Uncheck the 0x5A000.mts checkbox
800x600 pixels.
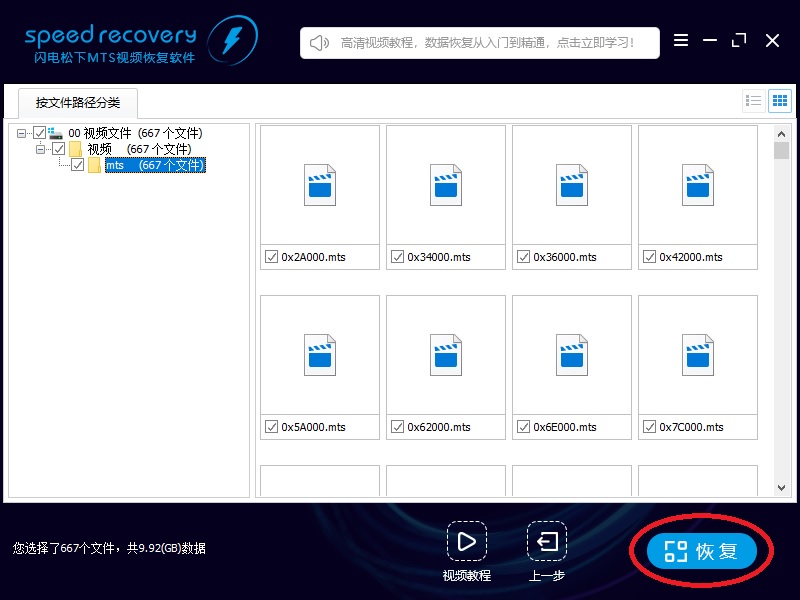click(271, 427)
